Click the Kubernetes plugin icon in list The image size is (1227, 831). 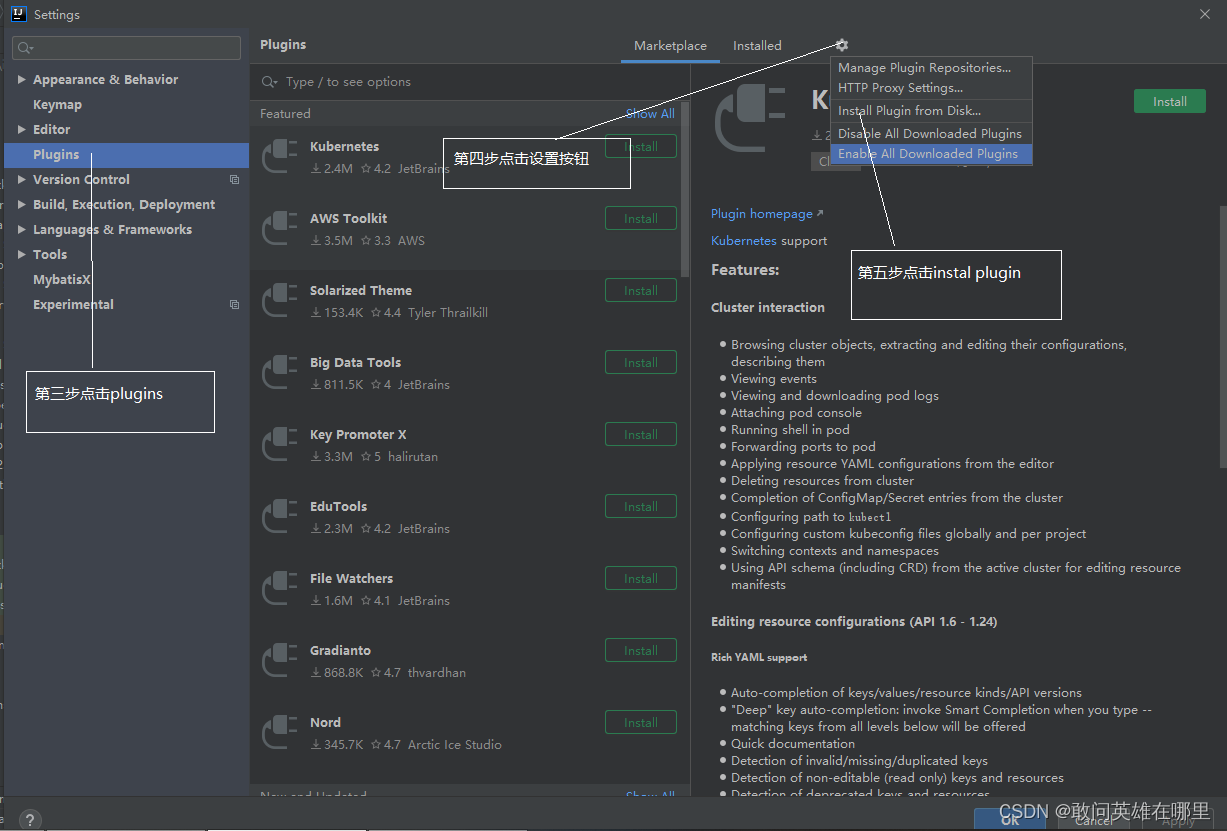coord(279,157)
